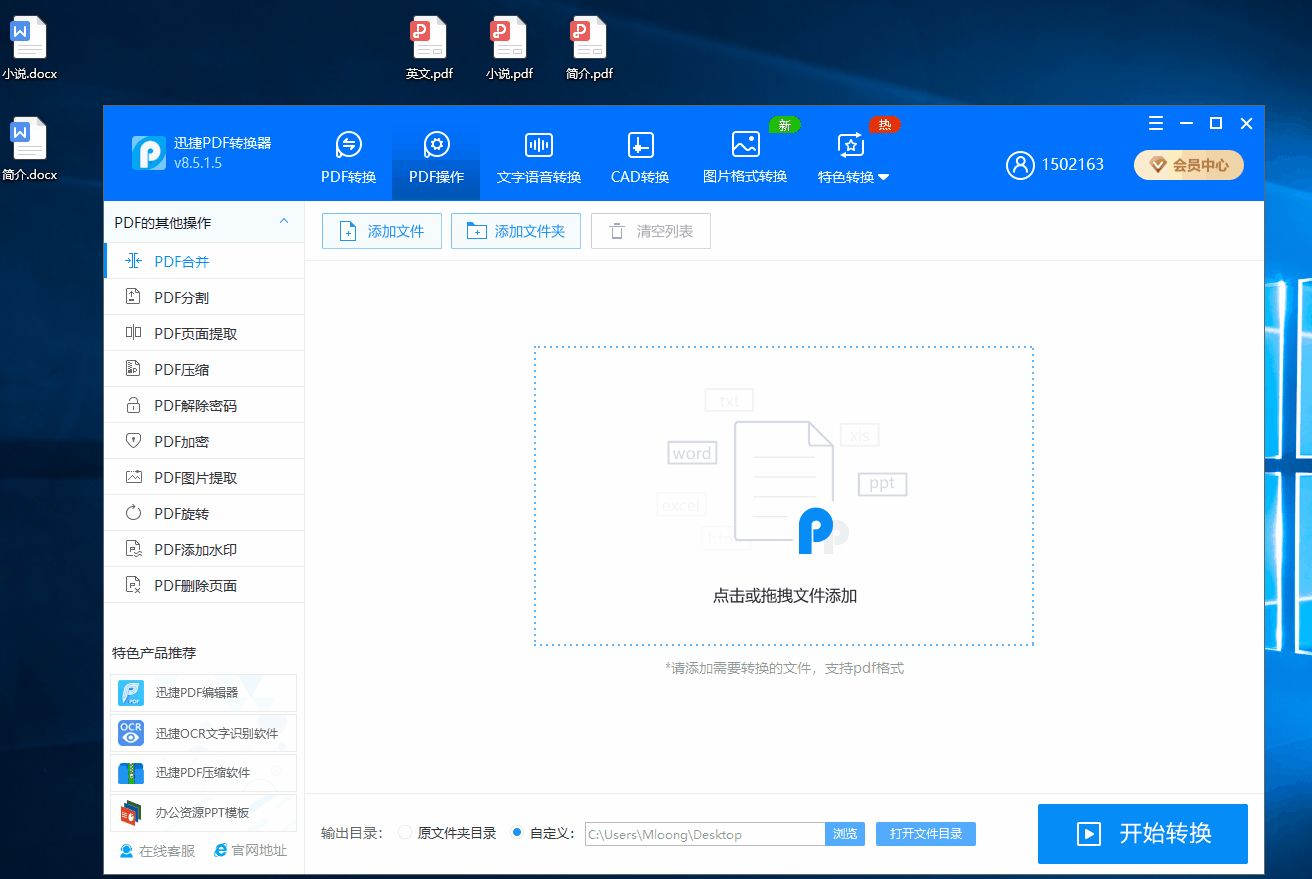
Task: Open 文字语音转换 tab
Action: [x=538, y=158]
